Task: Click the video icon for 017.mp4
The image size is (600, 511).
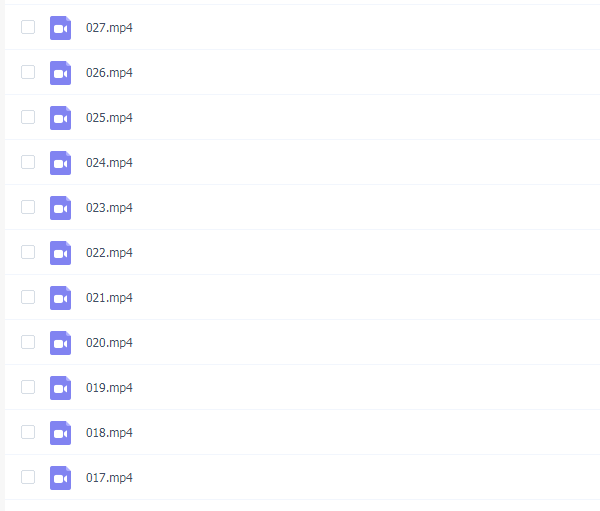Action: pos(60,478)
